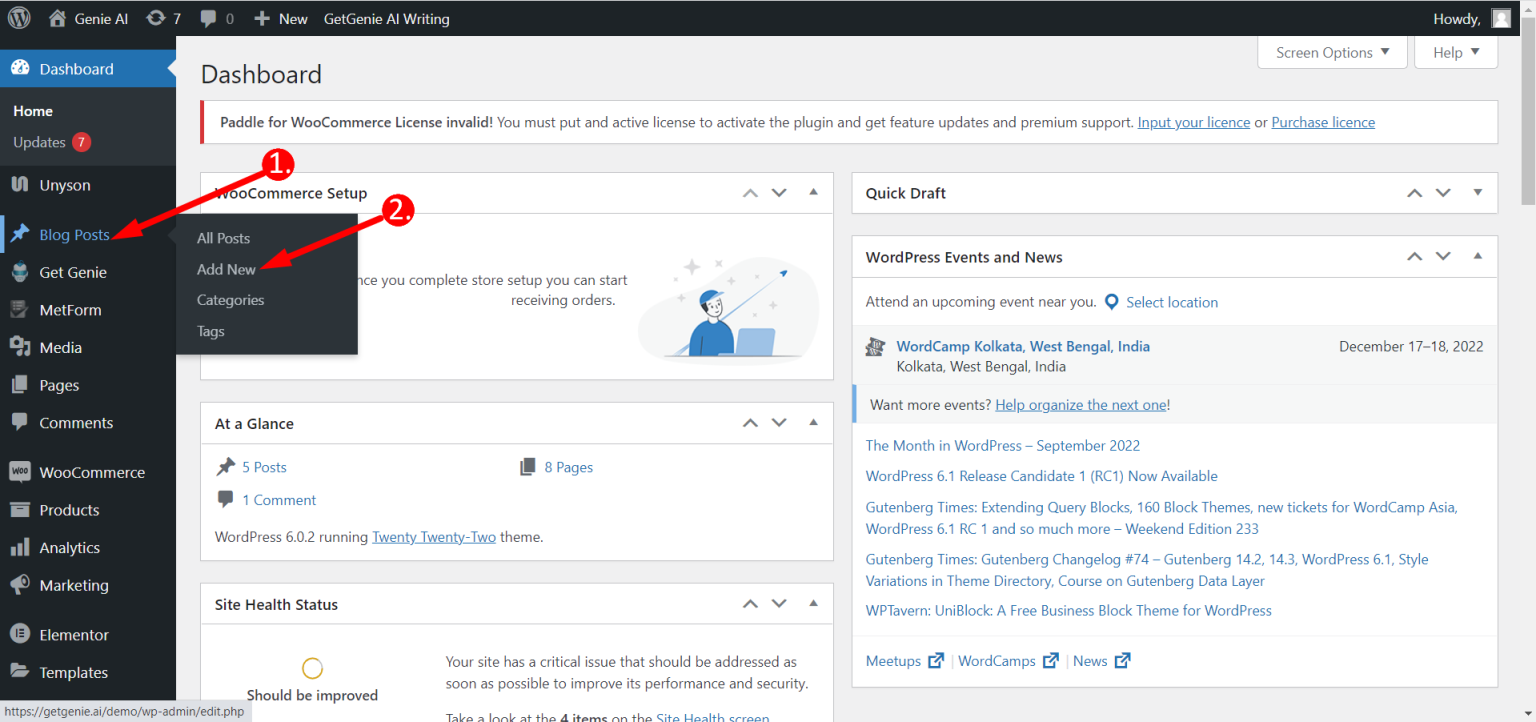This screenshot has width=1536, height=722.
Task: Click the MetForm plugin icon
Action: [21, 309]
